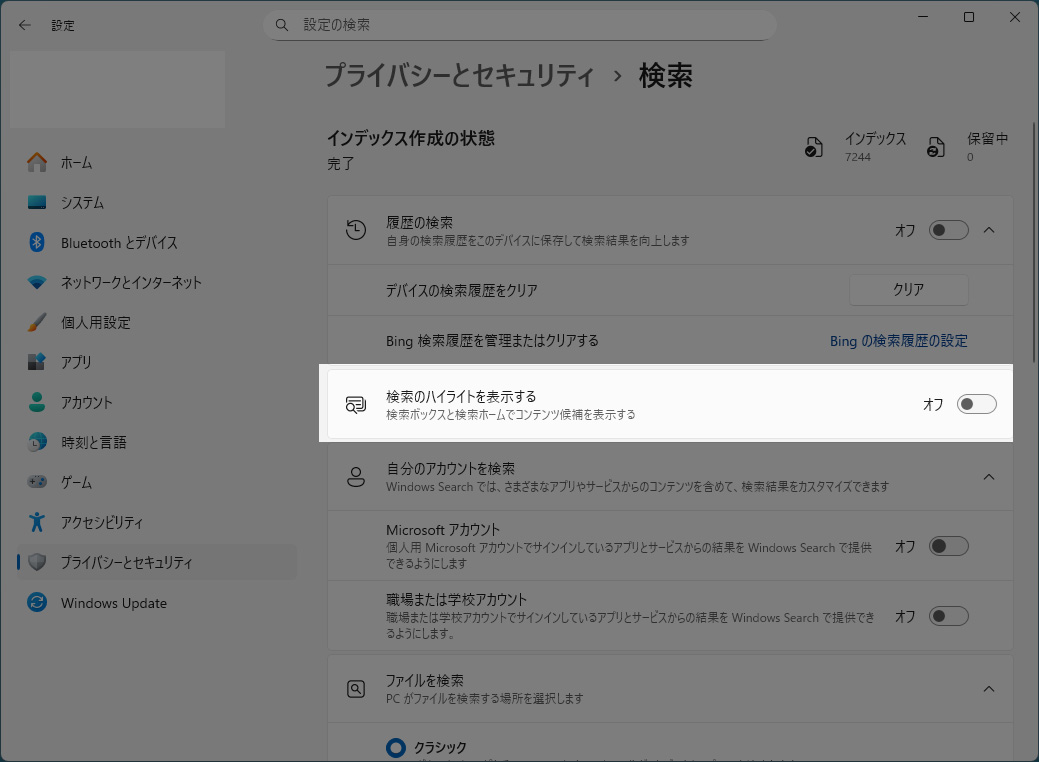Click the Windows Update icon

click(x=37, y=603)
